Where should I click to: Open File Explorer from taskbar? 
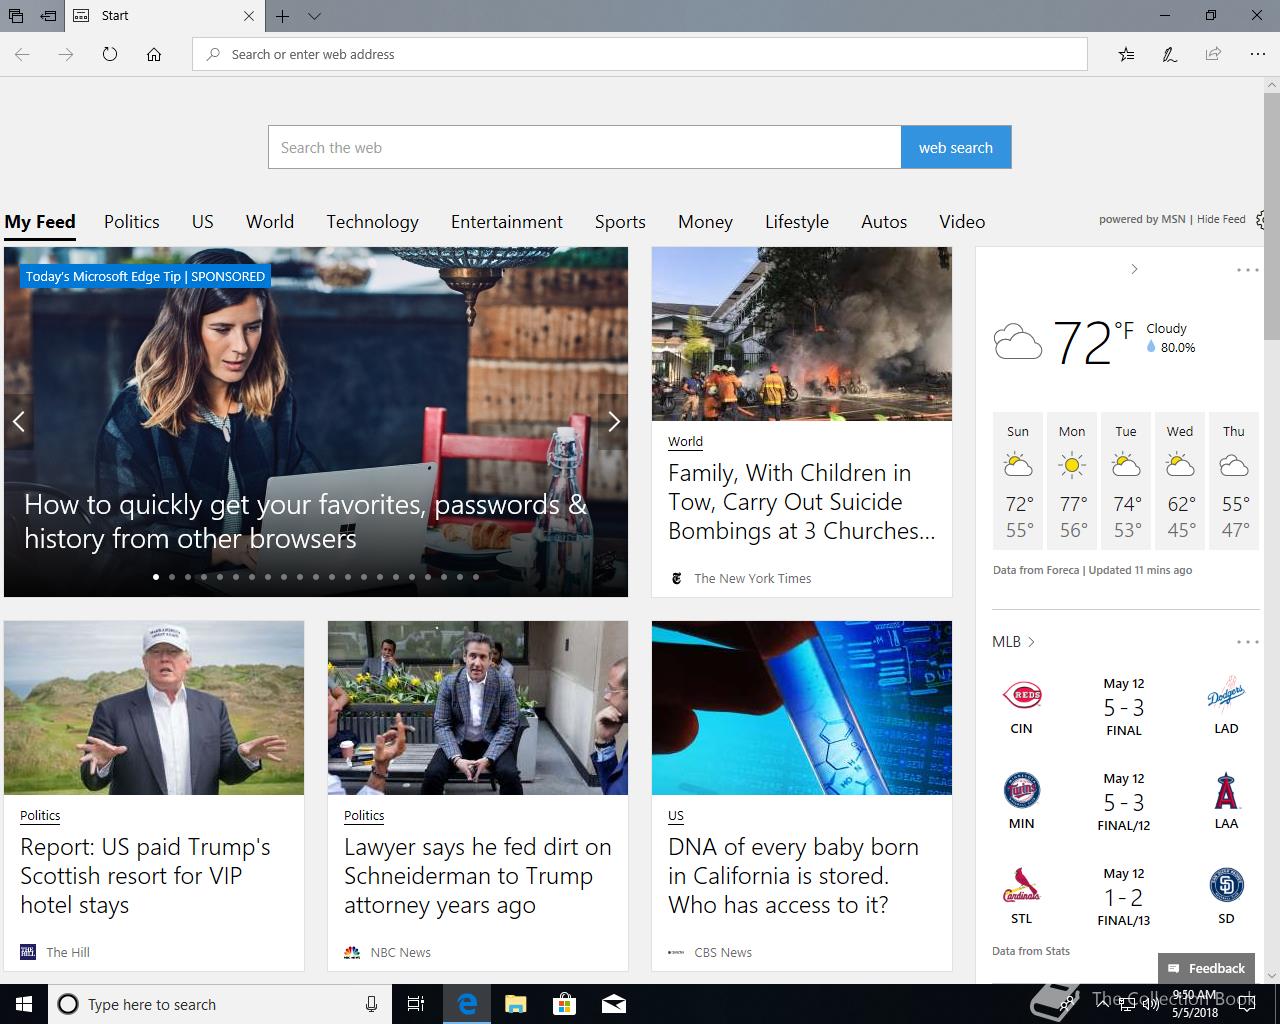point(516,1004)
